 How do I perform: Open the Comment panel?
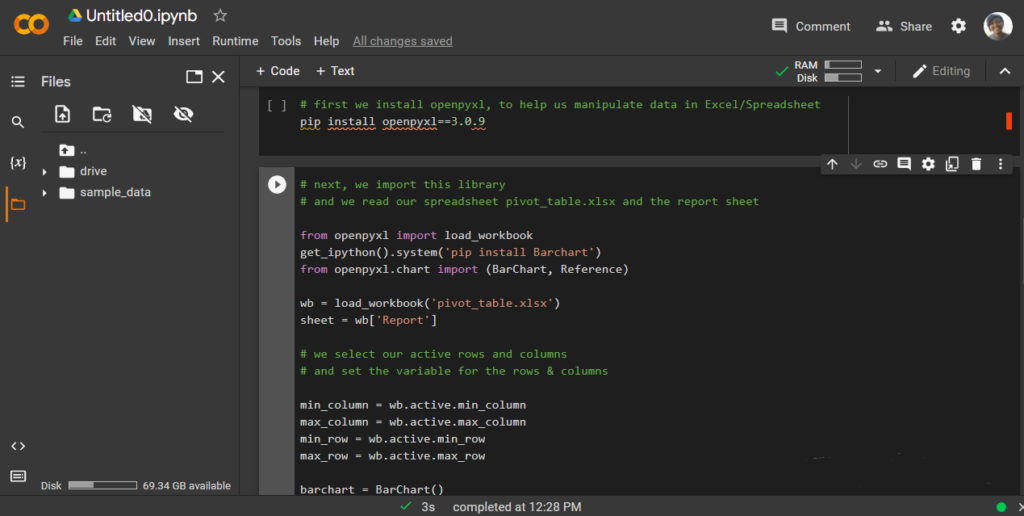click(x=810, y=26)
